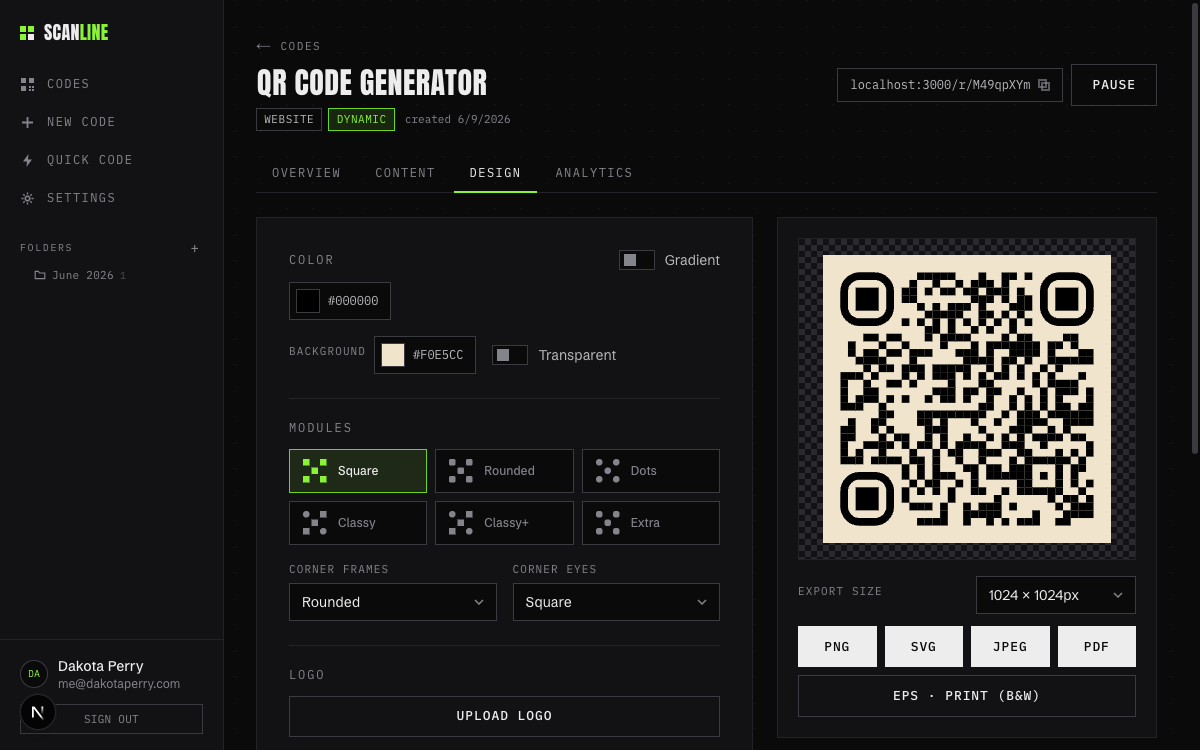Switch to the Overview tab
Viewport: 1200px width, 750px height.
pos(306,173)
